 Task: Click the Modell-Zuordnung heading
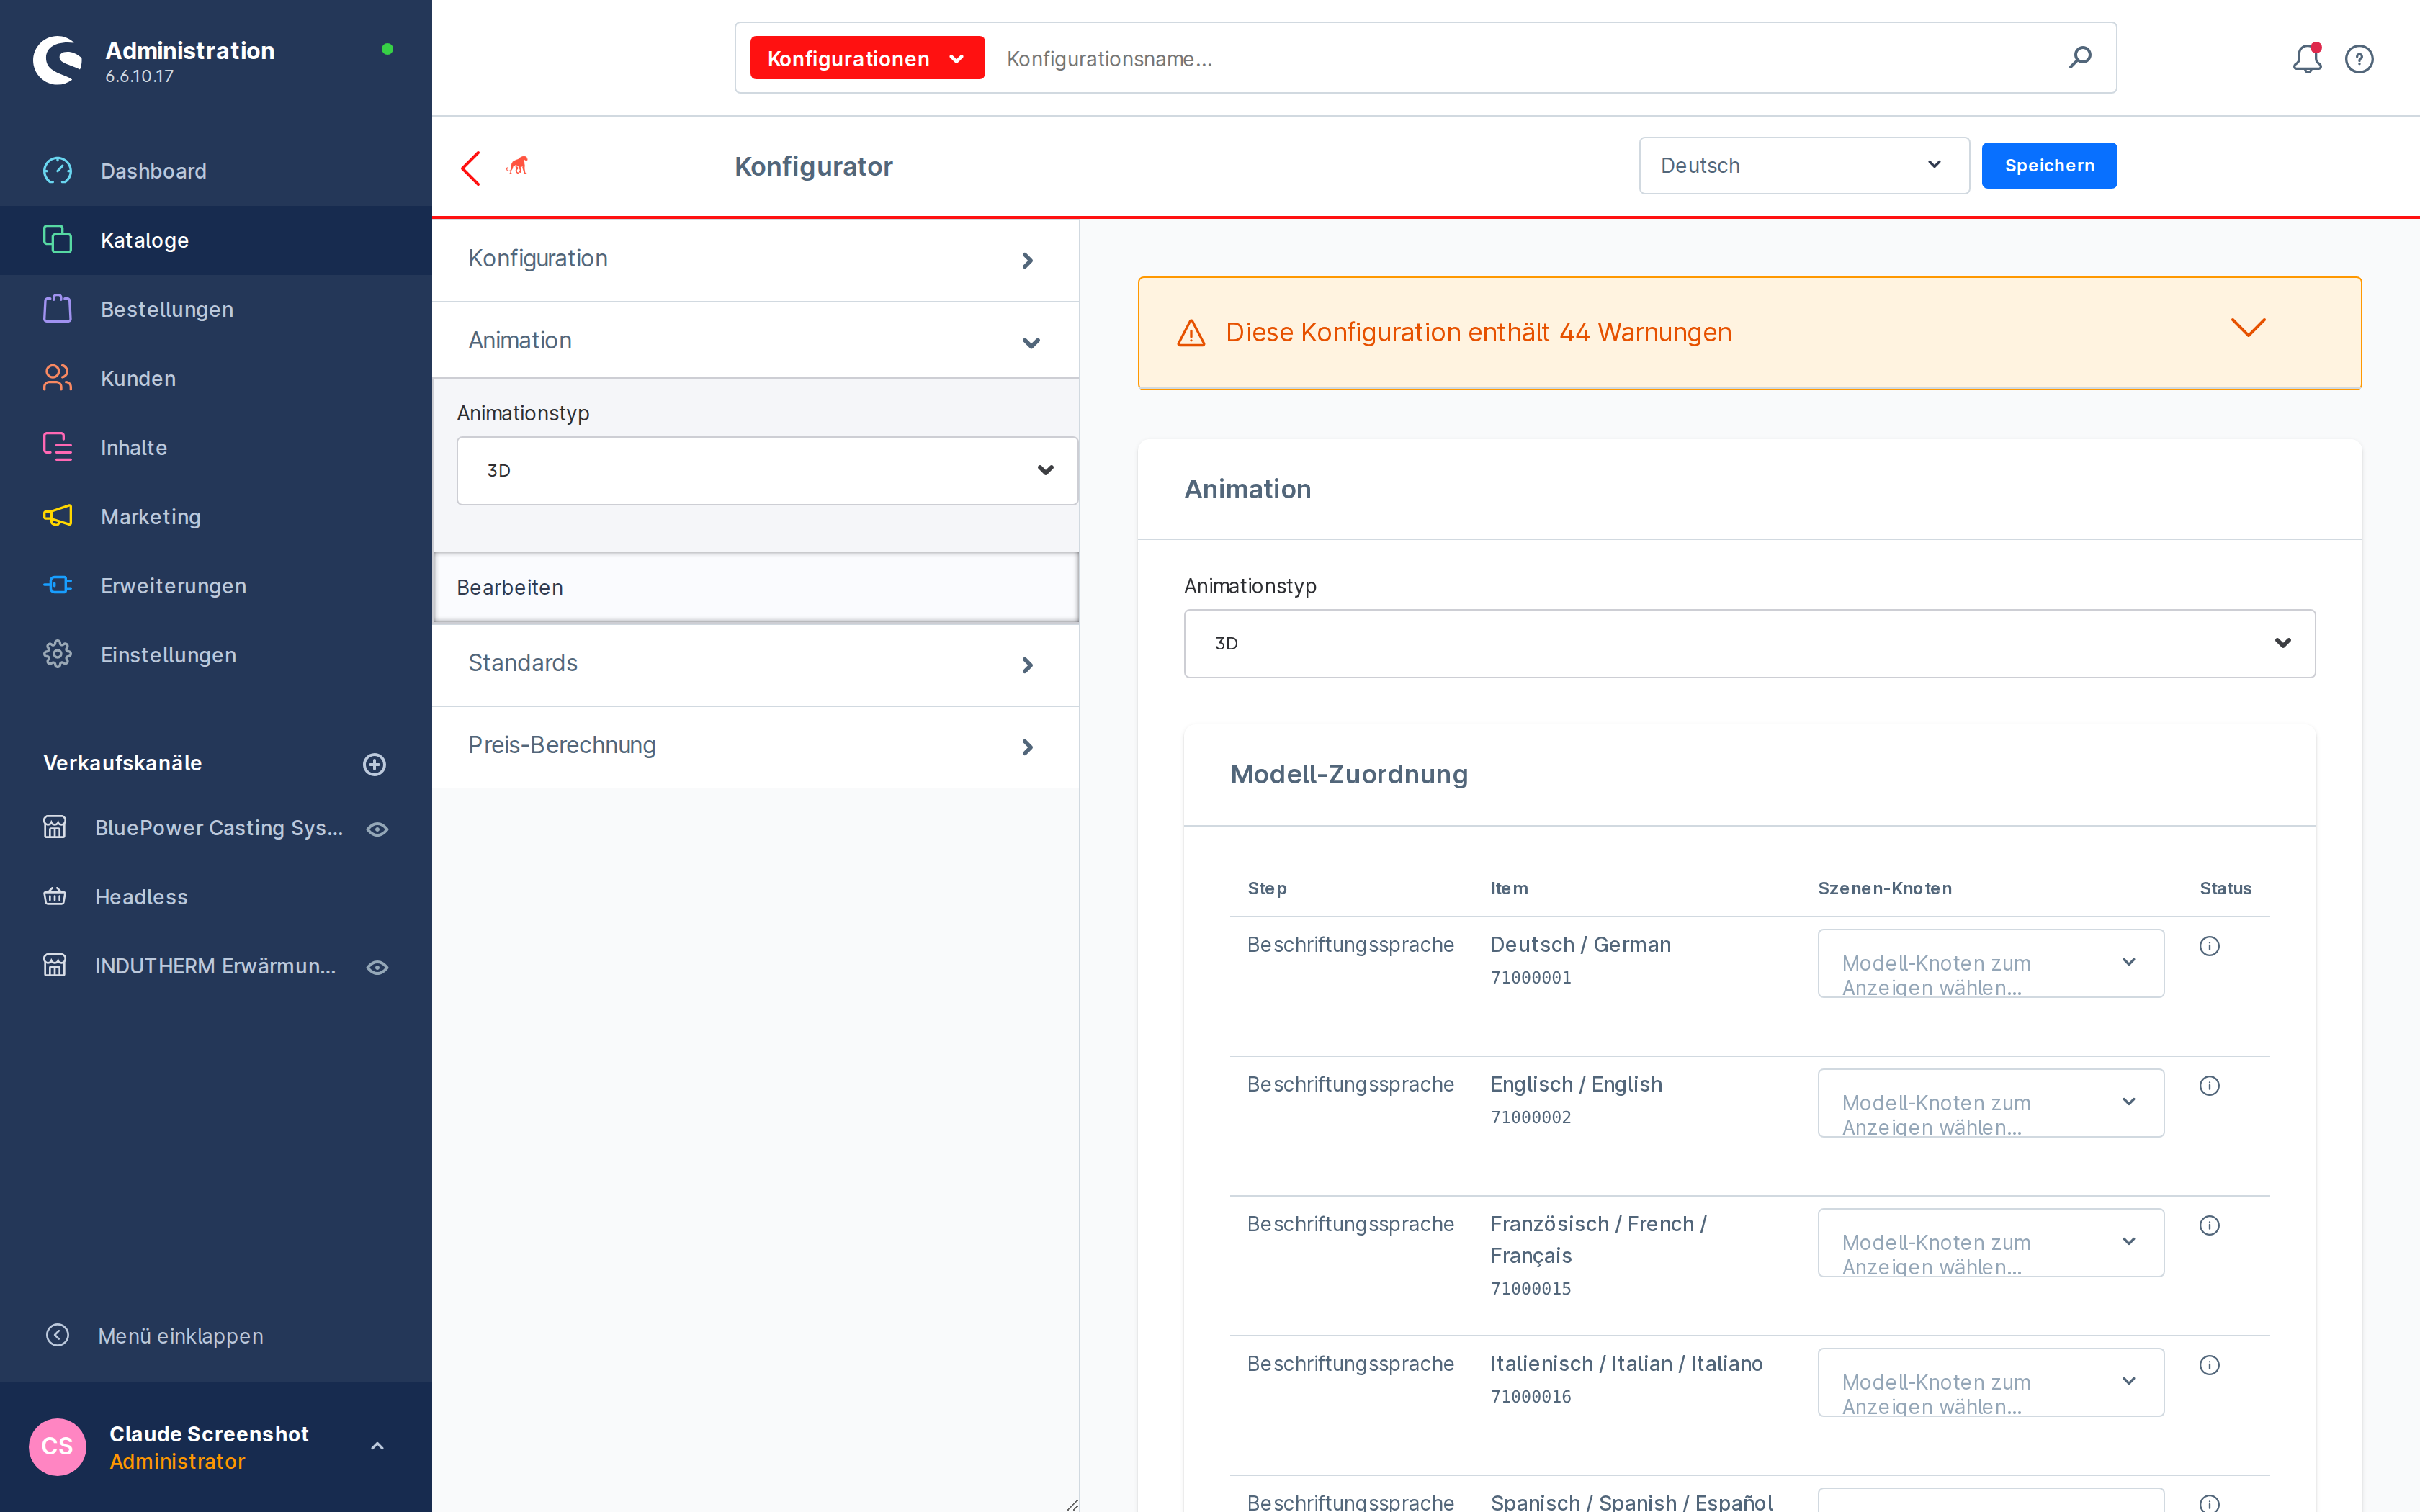click(1349, 774)
